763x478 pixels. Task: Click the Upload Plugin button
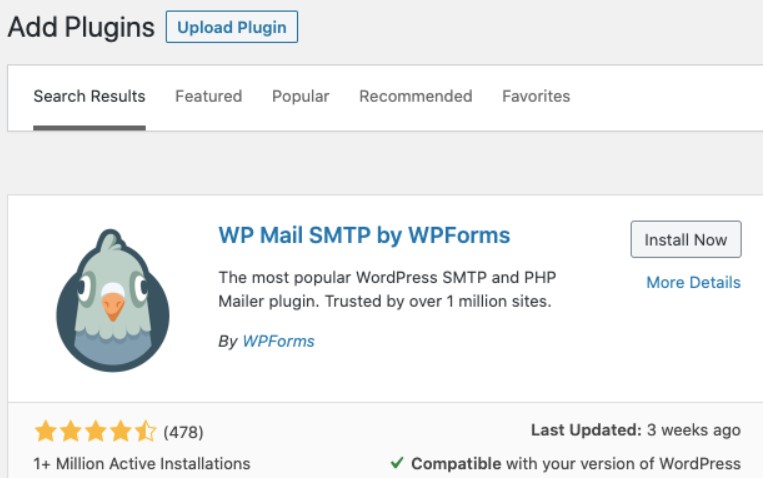coord(231,27)
